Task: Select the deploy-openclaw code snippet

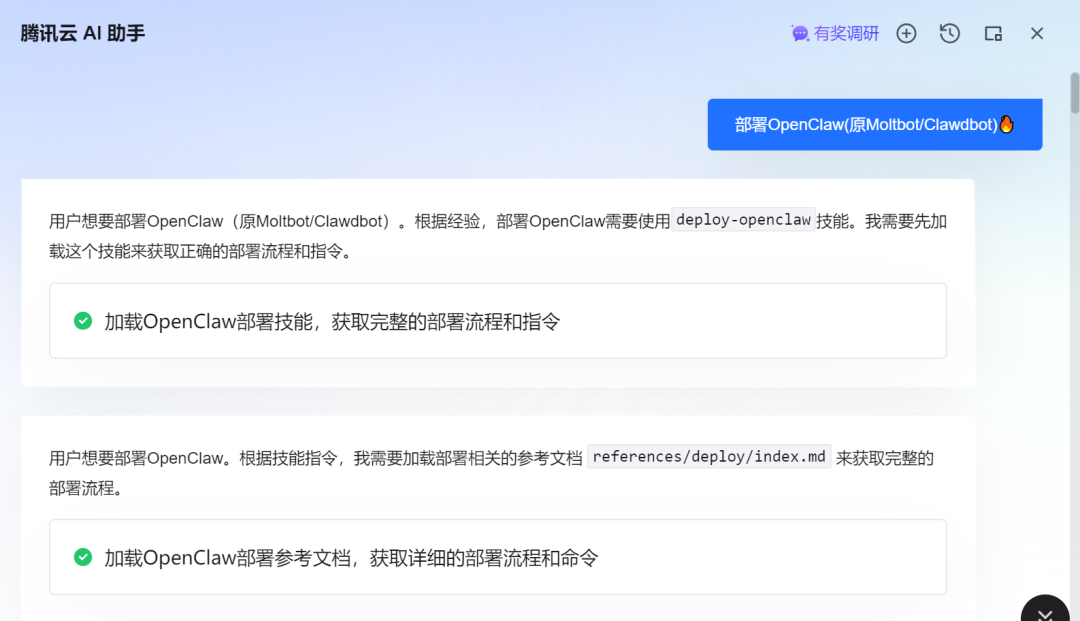Action: [x=743, y=220]
